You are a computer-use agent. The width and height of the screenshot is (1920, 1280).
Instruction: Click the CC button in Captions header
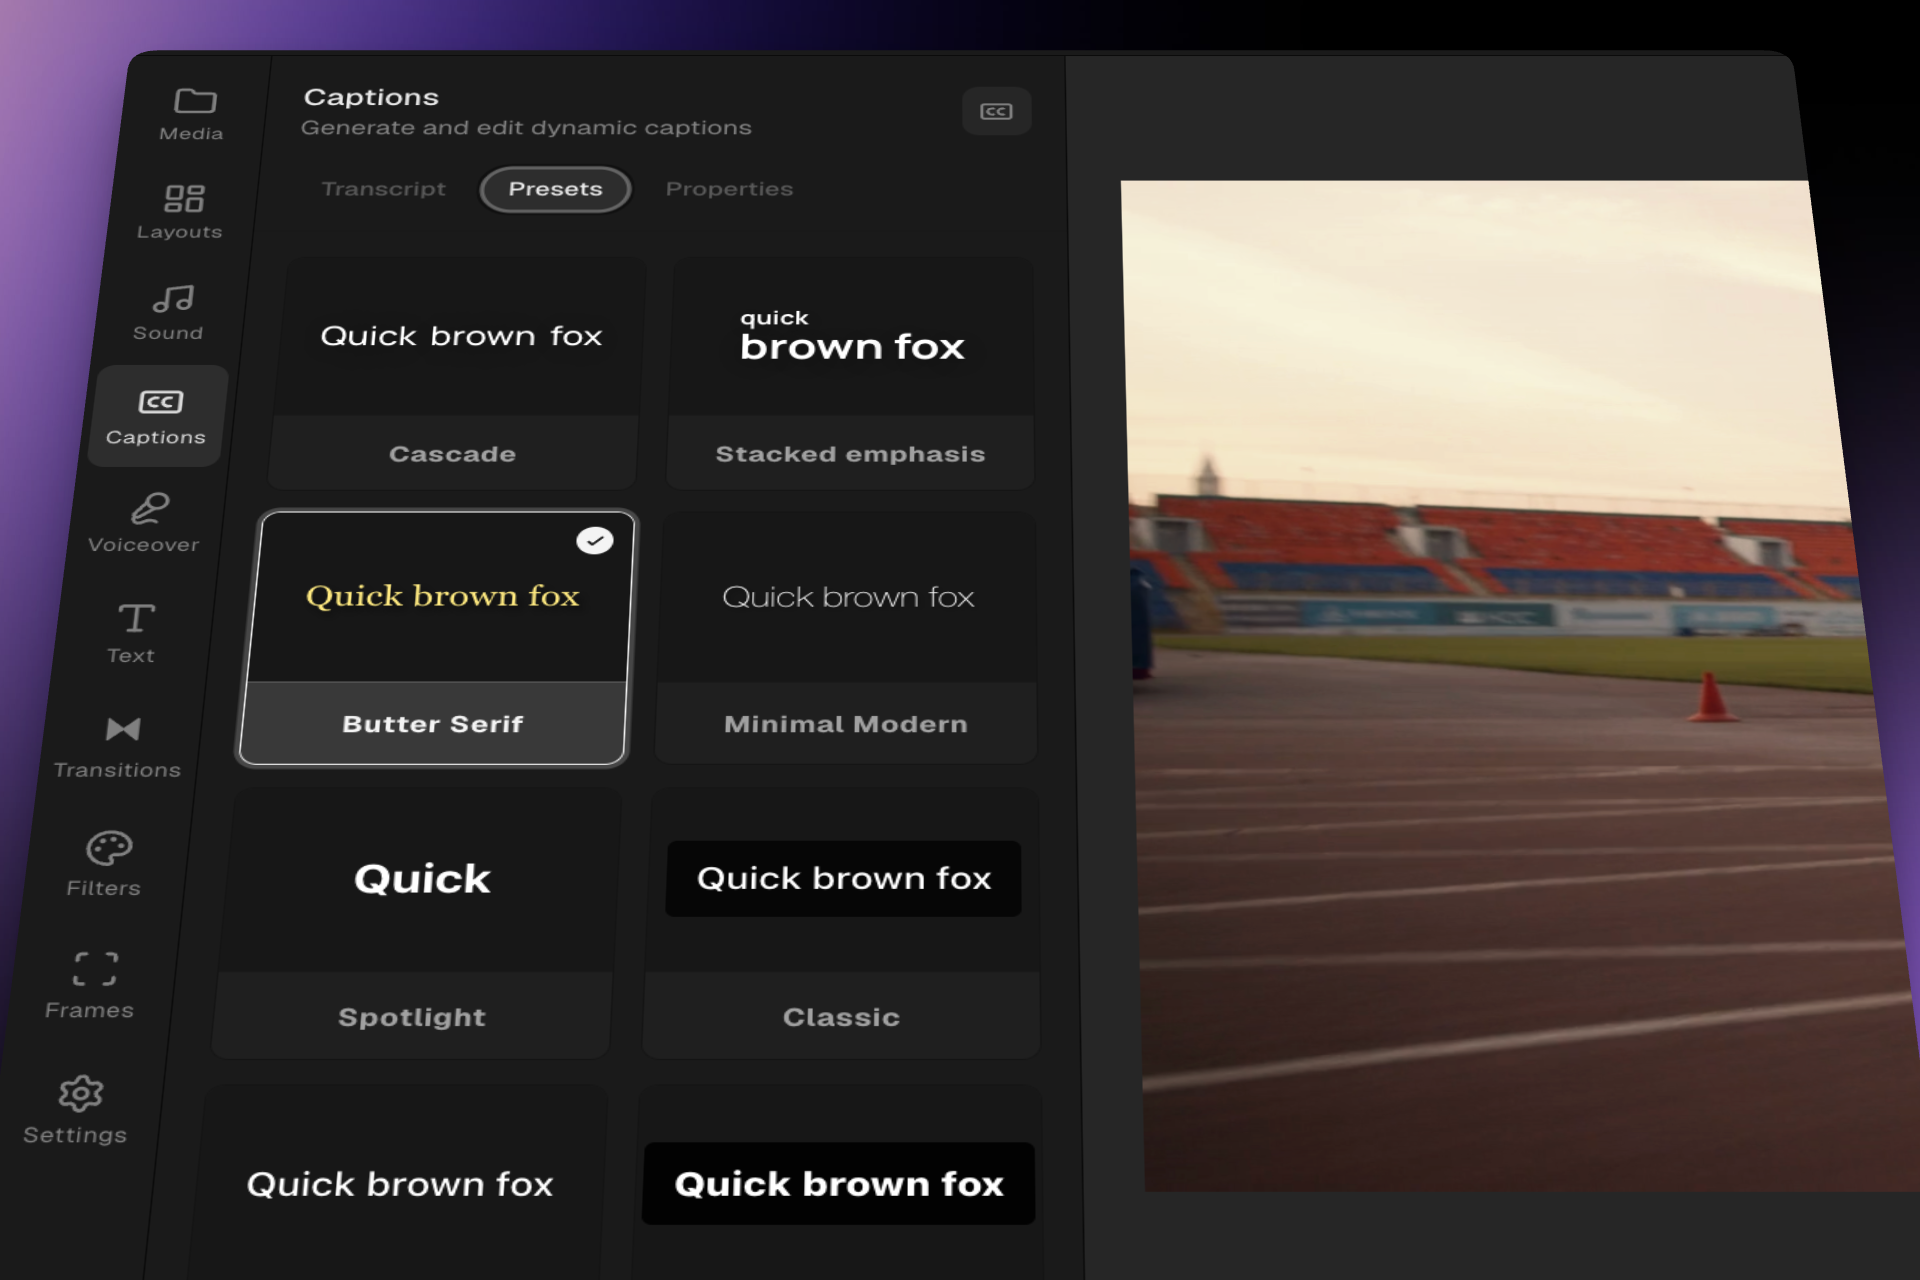pyautogui.click(x=996, y=111)
